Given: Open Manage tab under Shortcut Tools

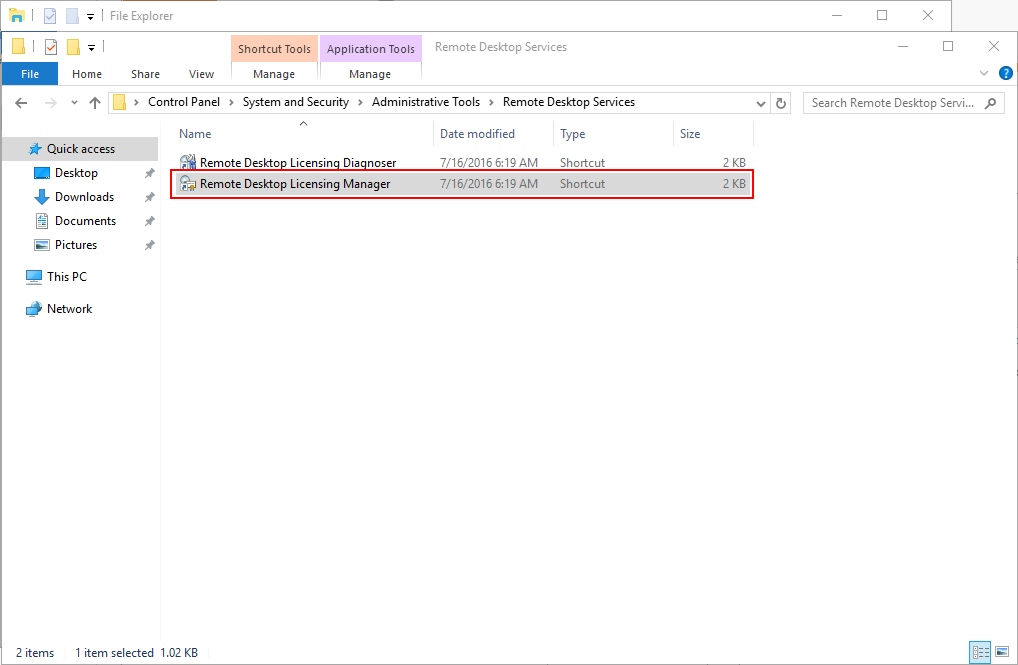Looking at the screenshot, I should pos(274,74).
